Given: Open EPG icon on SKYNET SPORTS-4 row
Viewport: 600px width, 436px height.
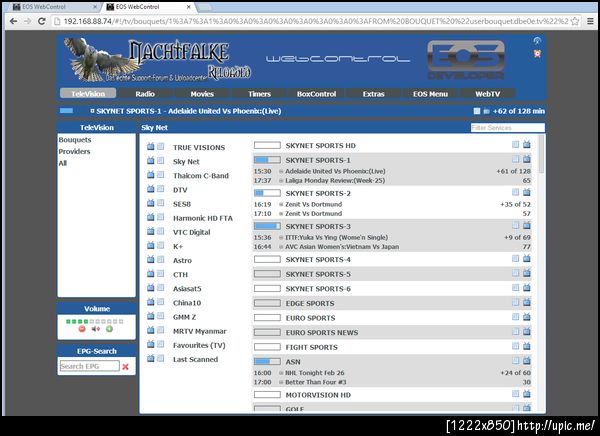Looking at the screenshot, I should 516,258.
